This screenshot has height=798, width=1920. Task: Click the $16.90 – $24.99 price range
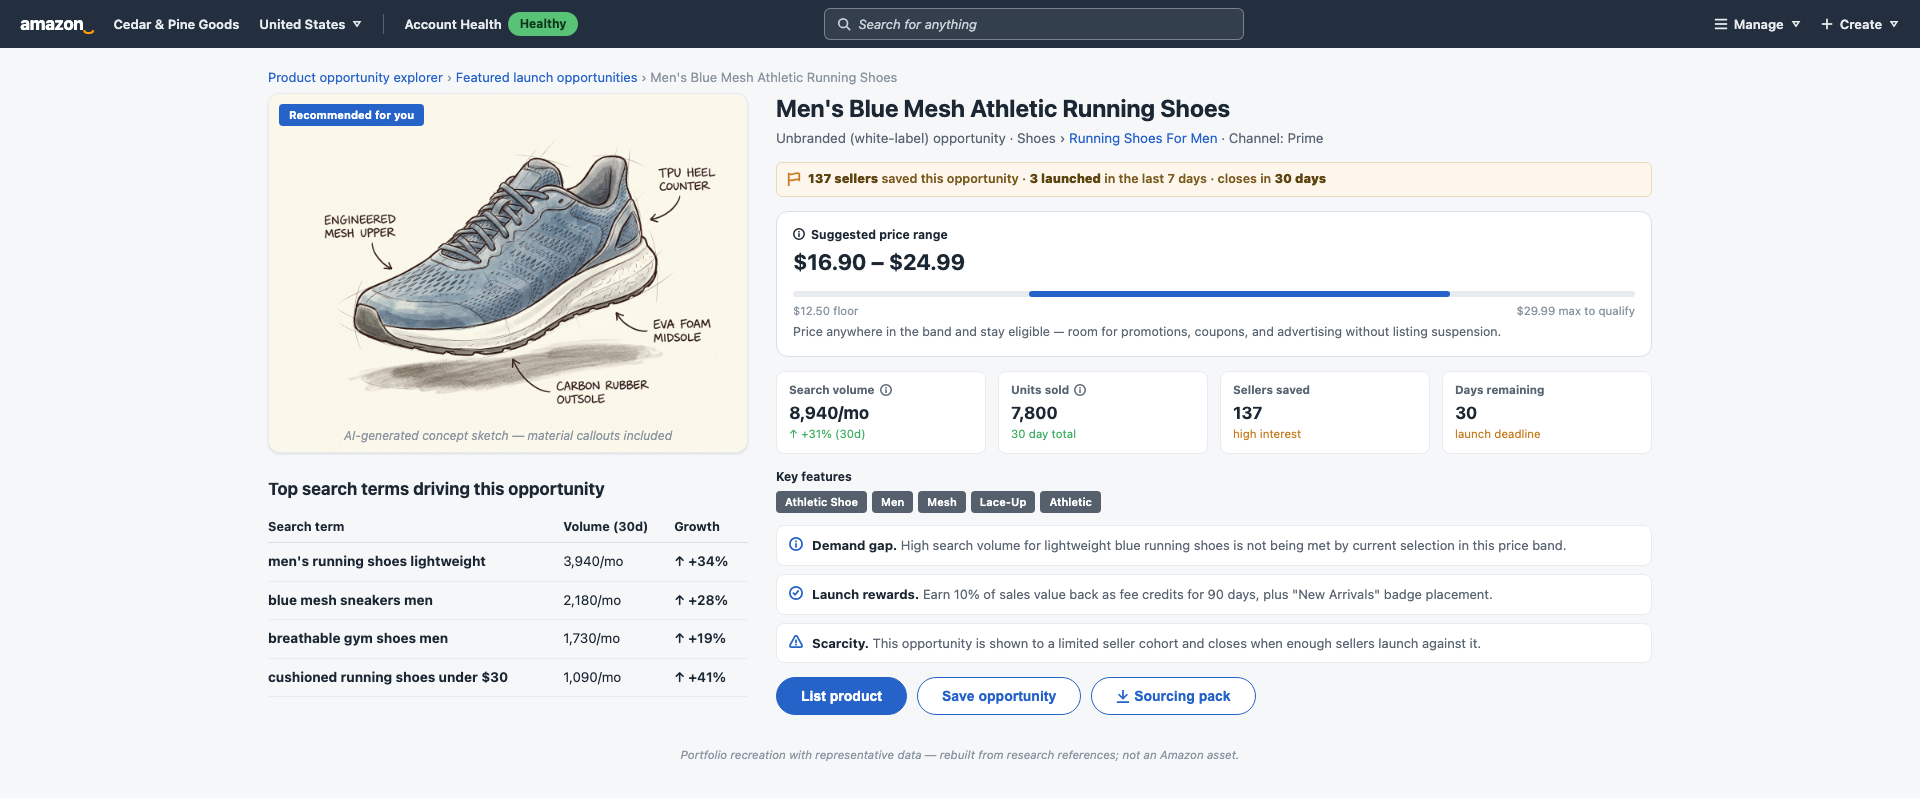click(879, 262)
